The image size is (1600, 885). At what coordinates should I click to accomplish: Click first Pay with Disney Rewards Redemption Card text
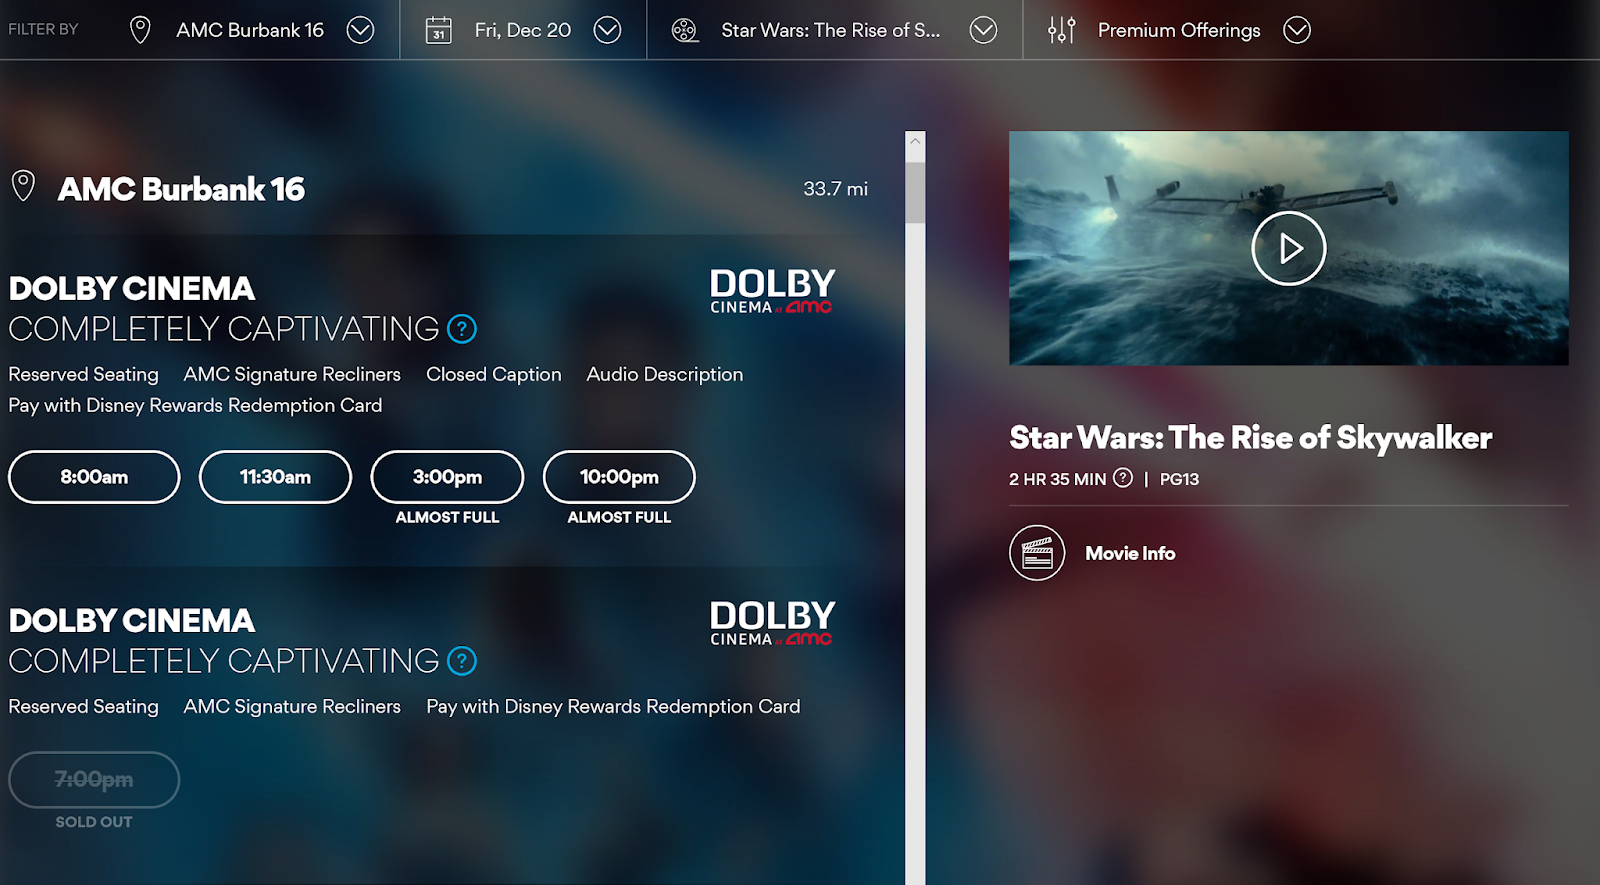click(x=195, y=405)
